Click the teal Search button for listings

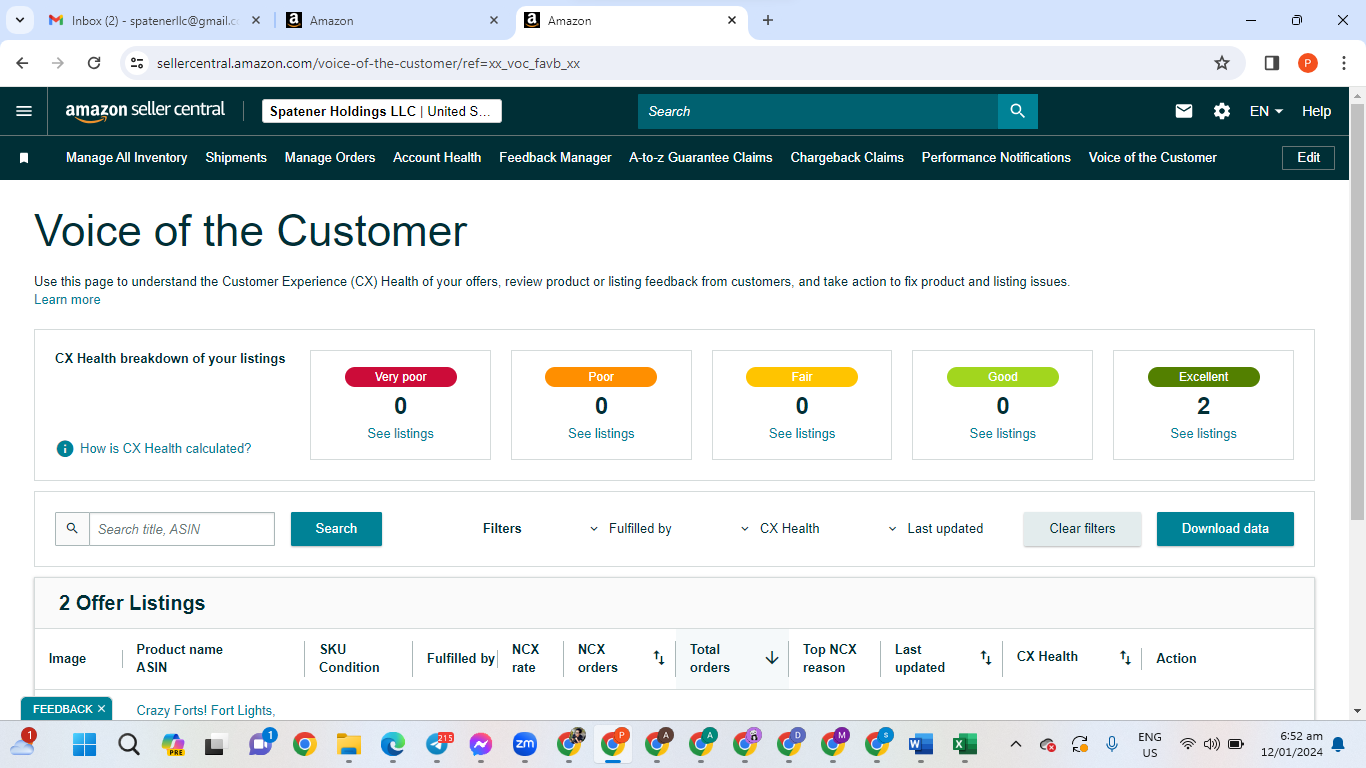point(336,529)
